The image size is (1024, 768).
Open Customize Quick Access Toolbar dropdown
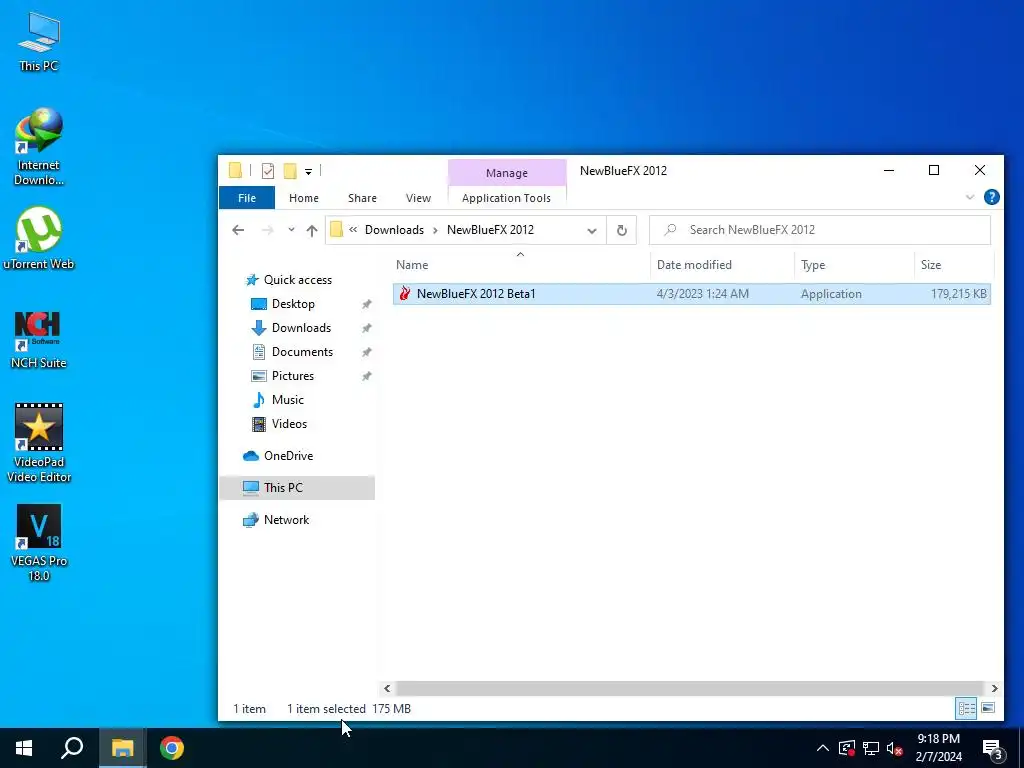[308, 172]
